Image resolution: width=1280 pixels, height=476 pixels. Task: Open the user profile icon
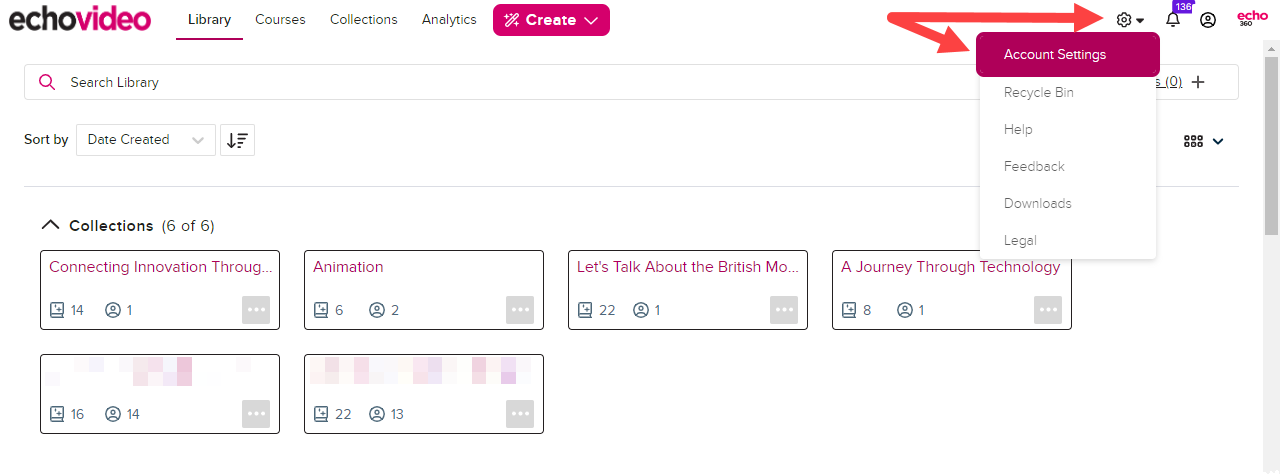click(x=1208, y=20)
